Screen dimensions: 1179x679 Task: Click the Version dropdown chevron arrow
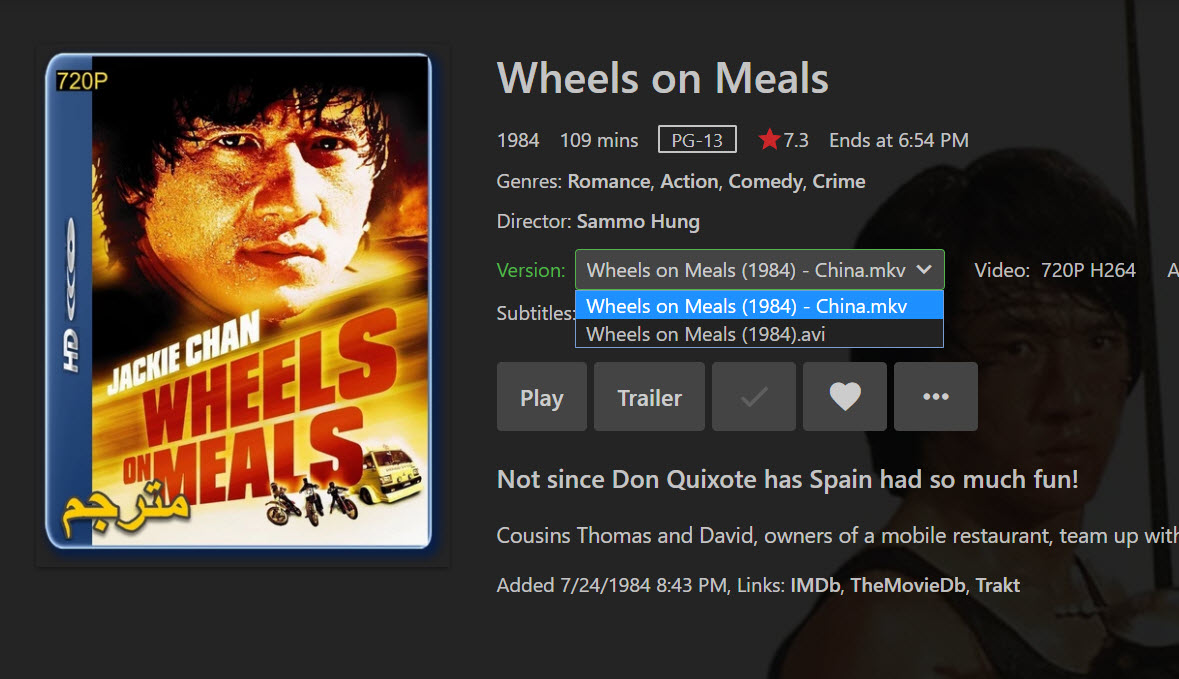(925, 270)
